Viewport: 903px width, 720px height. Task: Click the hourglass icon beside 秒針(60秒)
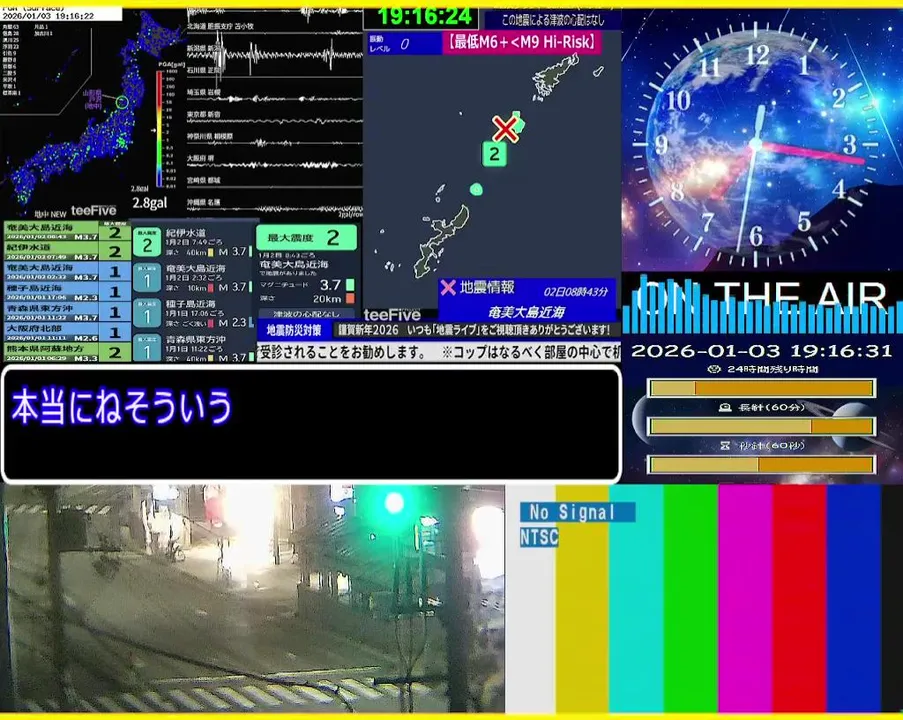(725, 446)
